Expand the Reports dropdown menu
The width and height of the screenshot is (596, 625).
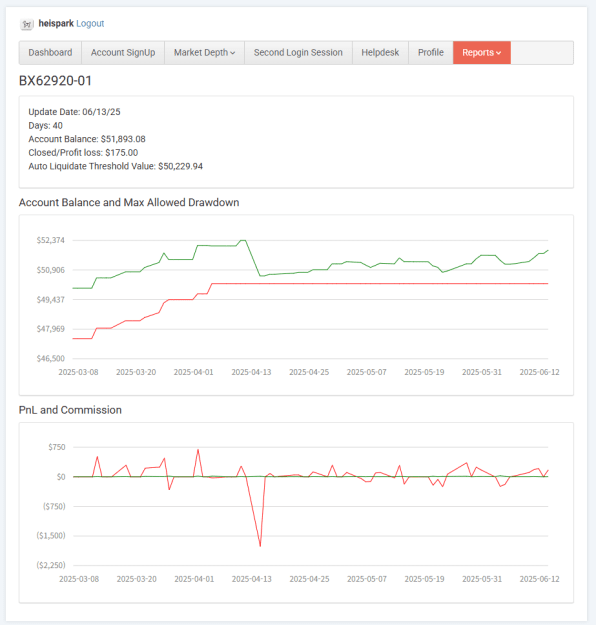tap(482, 53)
